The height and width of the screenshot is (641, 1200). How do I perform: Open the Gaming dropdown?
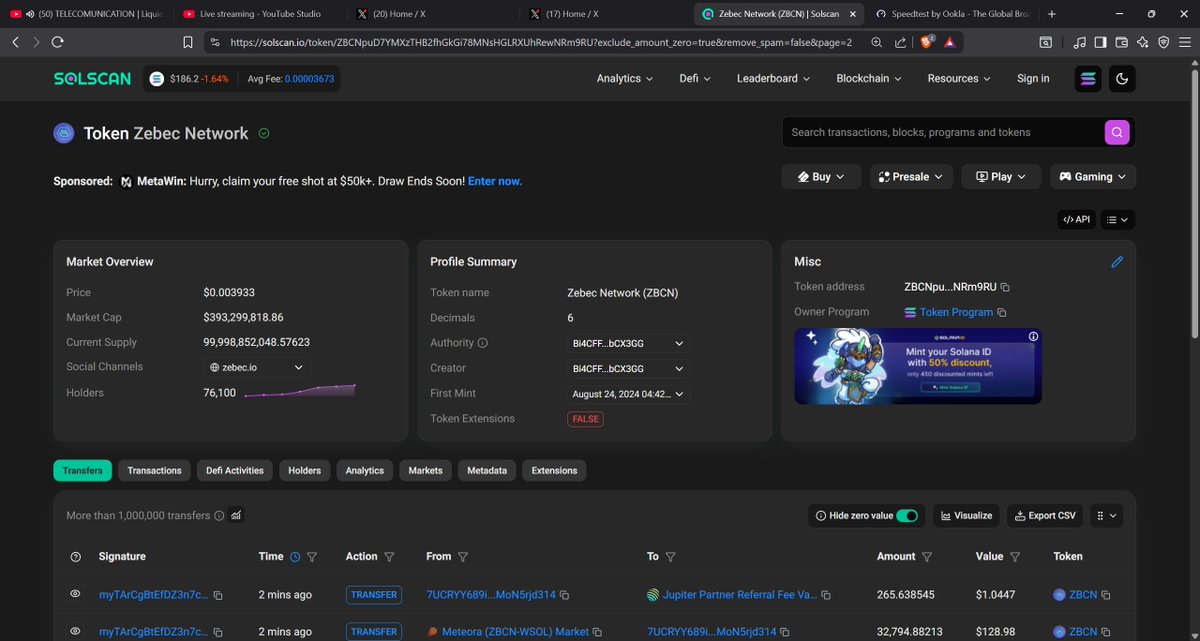[x=1092, y=177]
